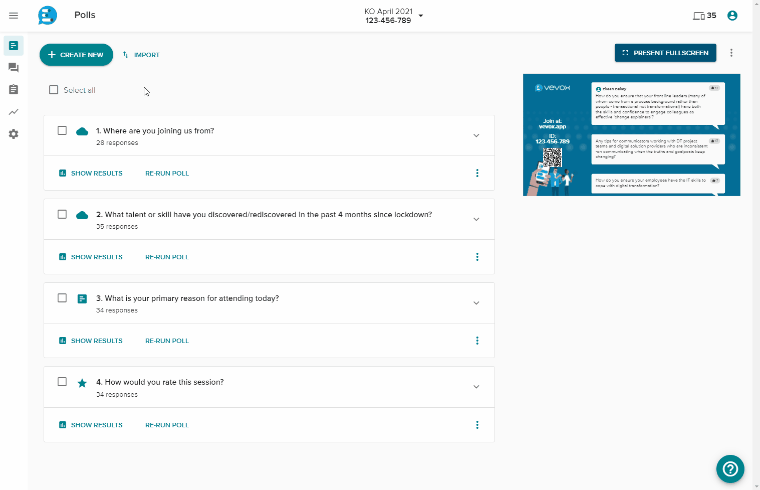Click the '28 responses' text
The height and width of the screenshot is (490, 760).
click(x=117, y=143)
